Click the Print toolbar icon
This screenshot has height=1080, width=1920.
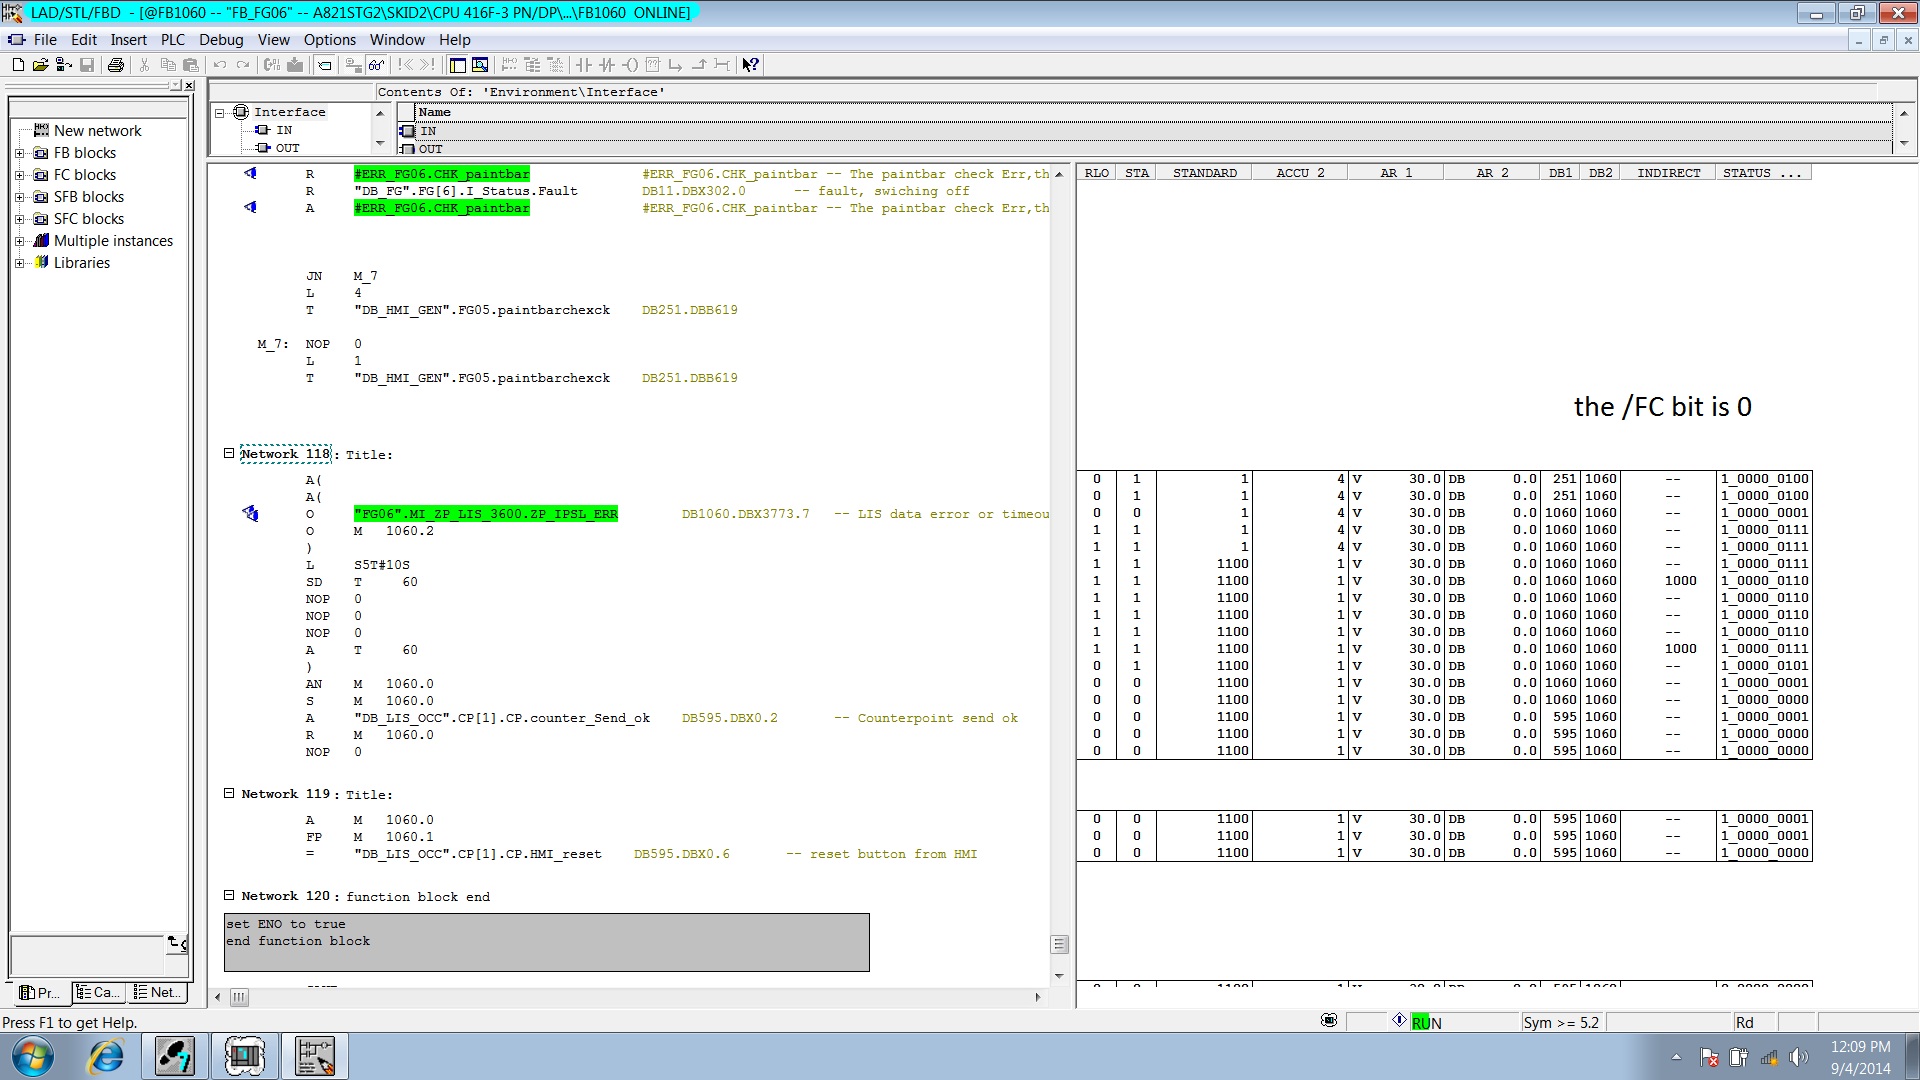click(116, 65)
